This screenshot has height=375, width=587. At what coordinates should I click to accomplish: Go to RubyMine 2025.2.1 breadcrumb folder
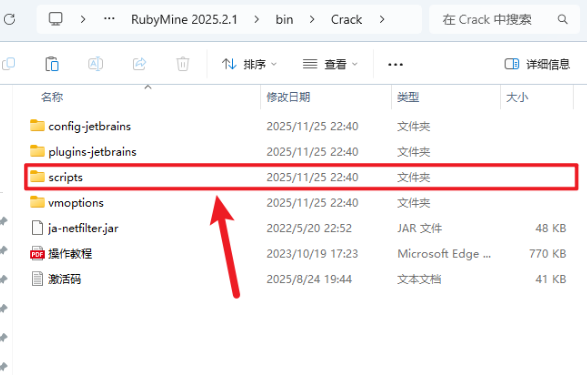point(184,19)
